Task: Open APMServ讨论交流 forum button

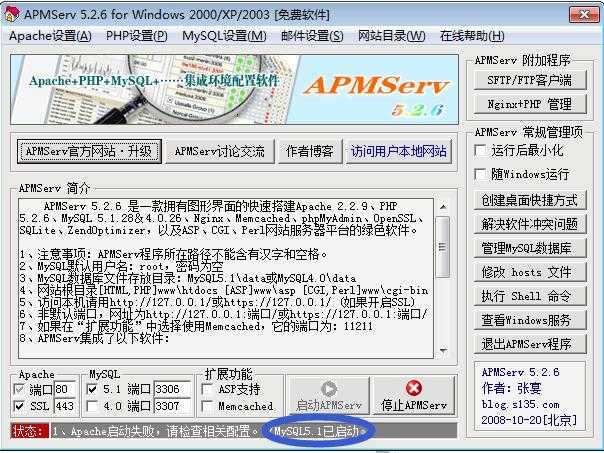Action: (x=220, y=151)
